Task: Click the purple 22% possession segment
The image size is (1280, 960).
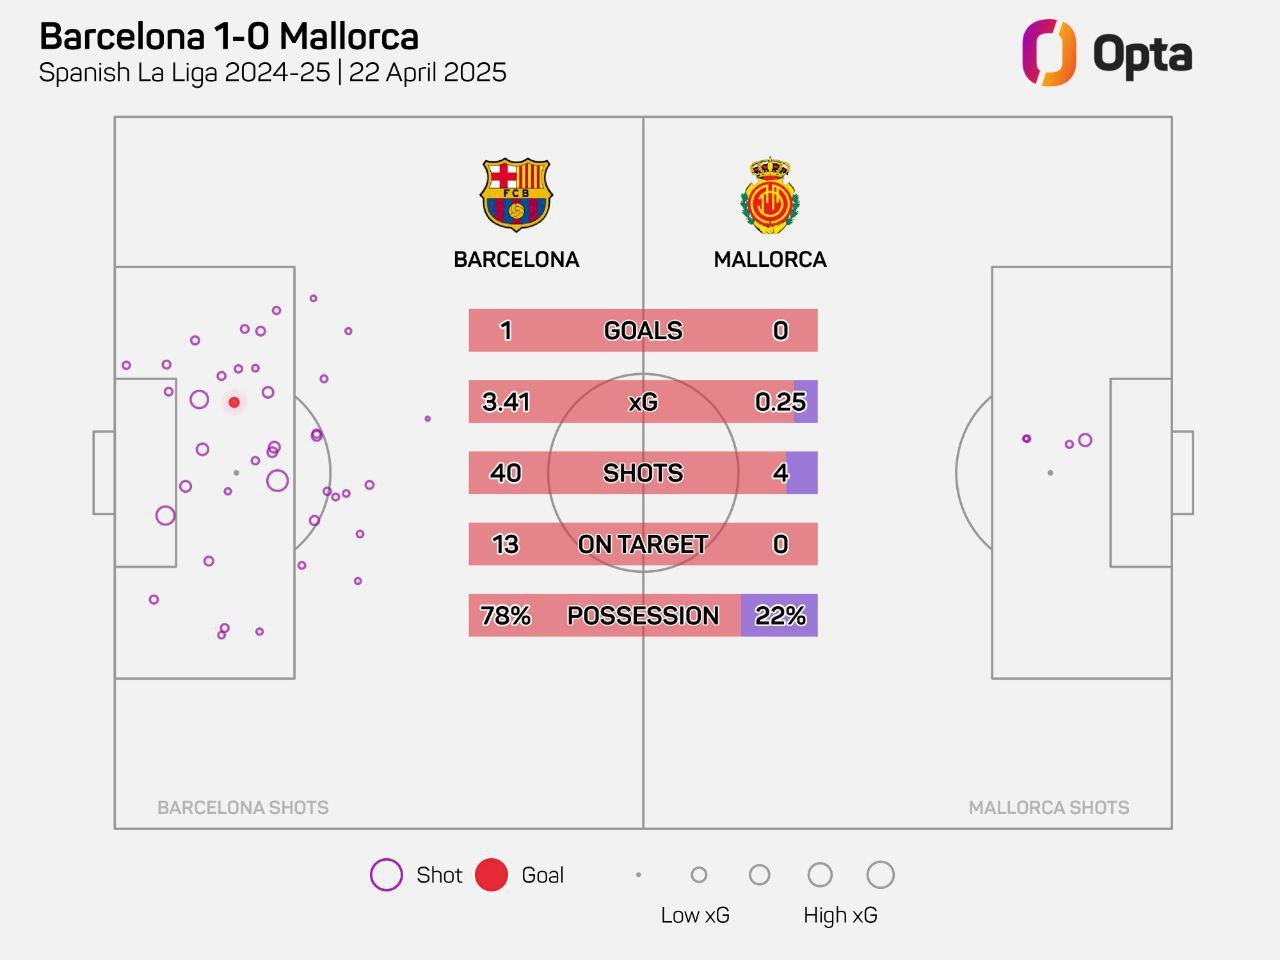Action: (779, 616)
